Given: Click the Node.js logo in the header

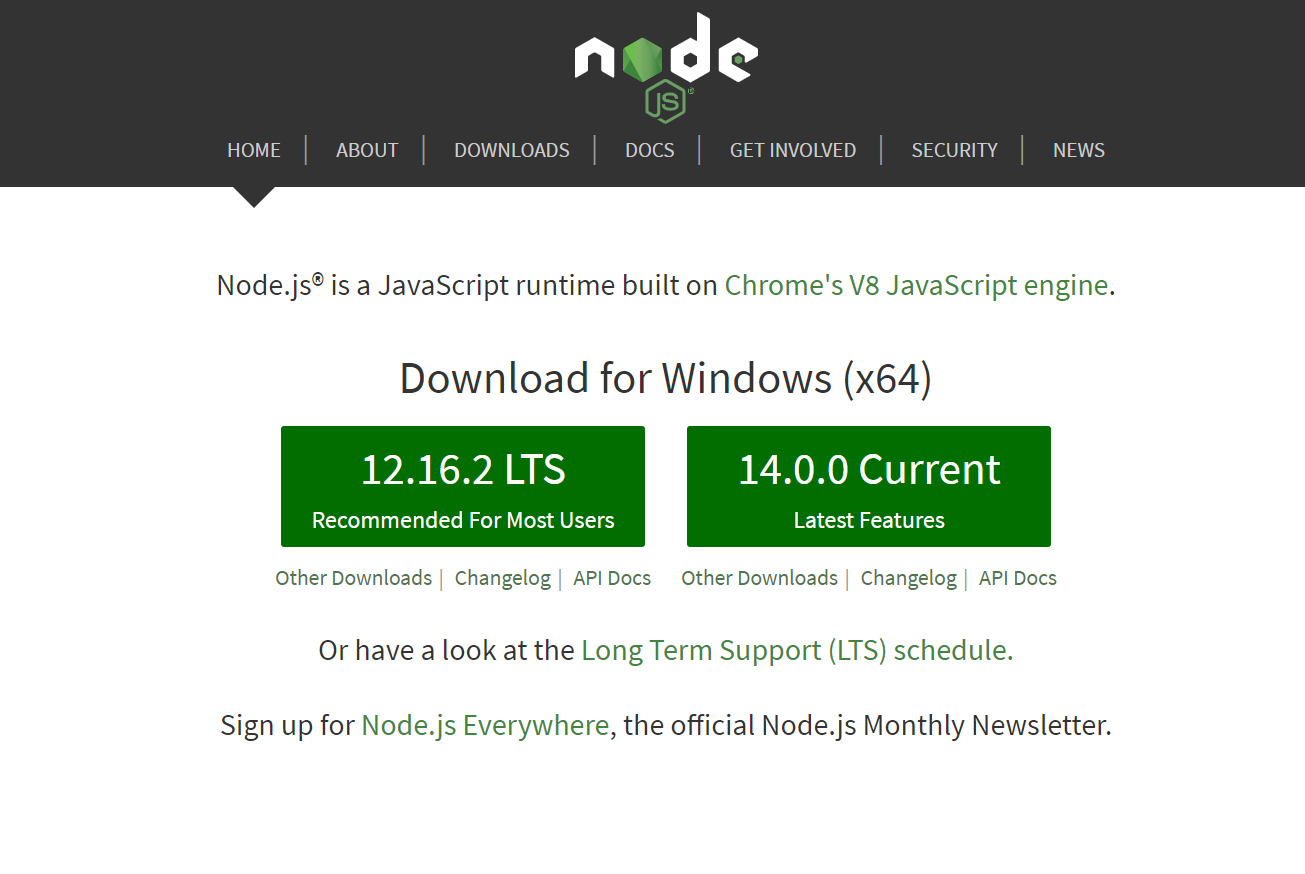Looking at the screenshot, I should point(666,66).
